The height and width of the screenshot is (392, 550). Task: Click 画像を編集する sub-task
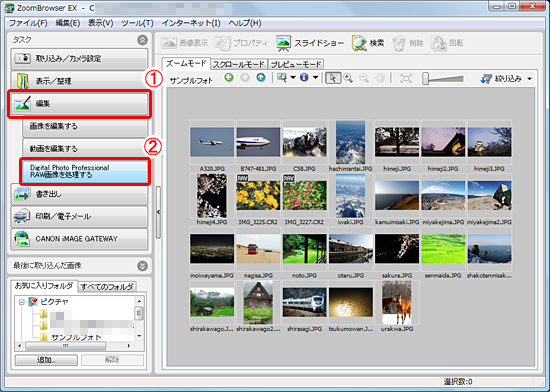point(85,126)
